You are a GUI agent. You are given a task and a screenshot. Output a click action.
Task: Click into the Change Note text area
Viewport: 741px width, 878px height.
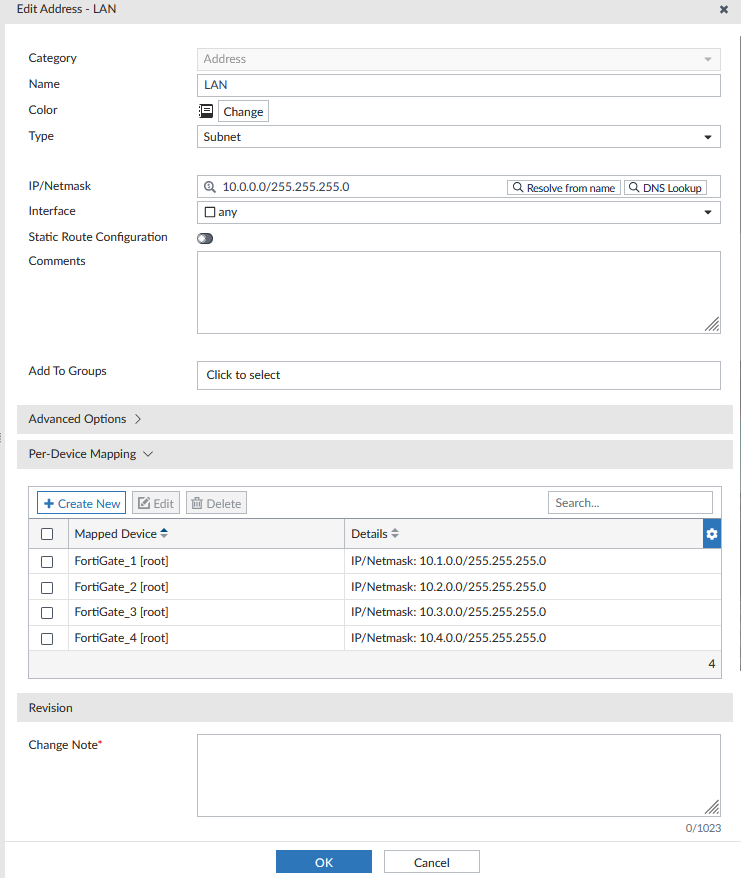pos(458,775)
